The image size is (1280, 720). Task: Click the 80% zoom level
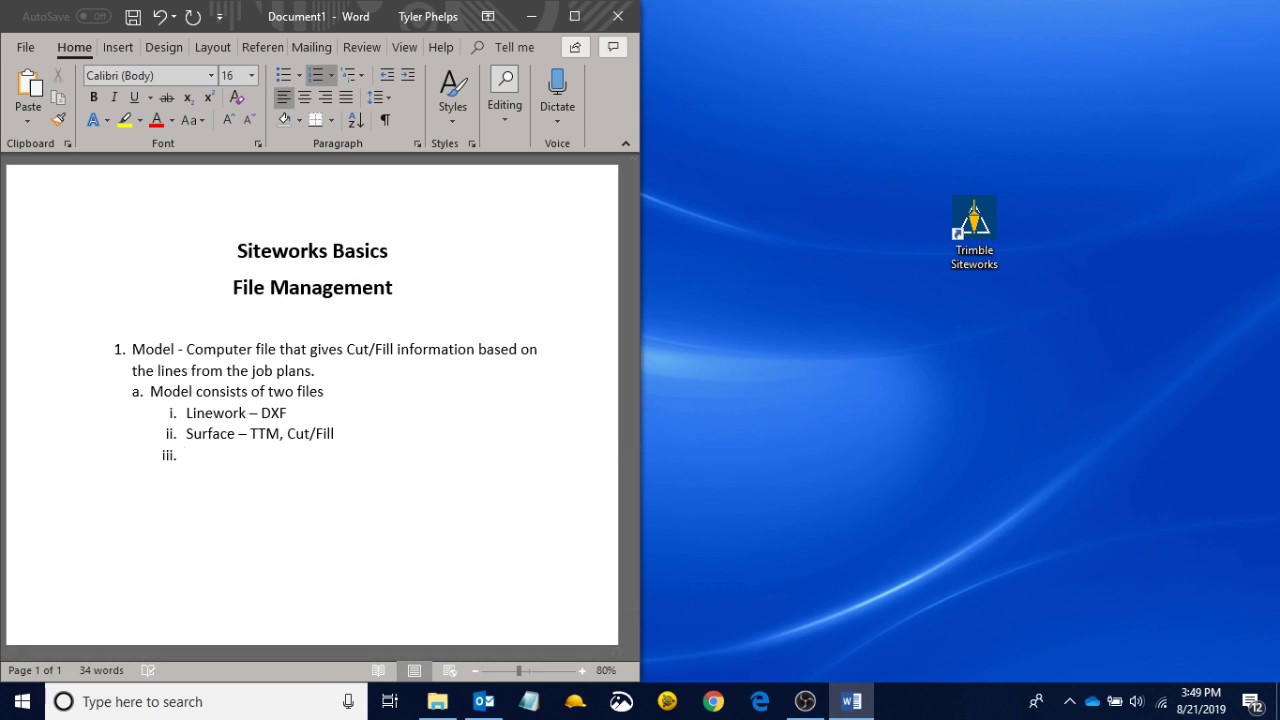tap(606, 671)
